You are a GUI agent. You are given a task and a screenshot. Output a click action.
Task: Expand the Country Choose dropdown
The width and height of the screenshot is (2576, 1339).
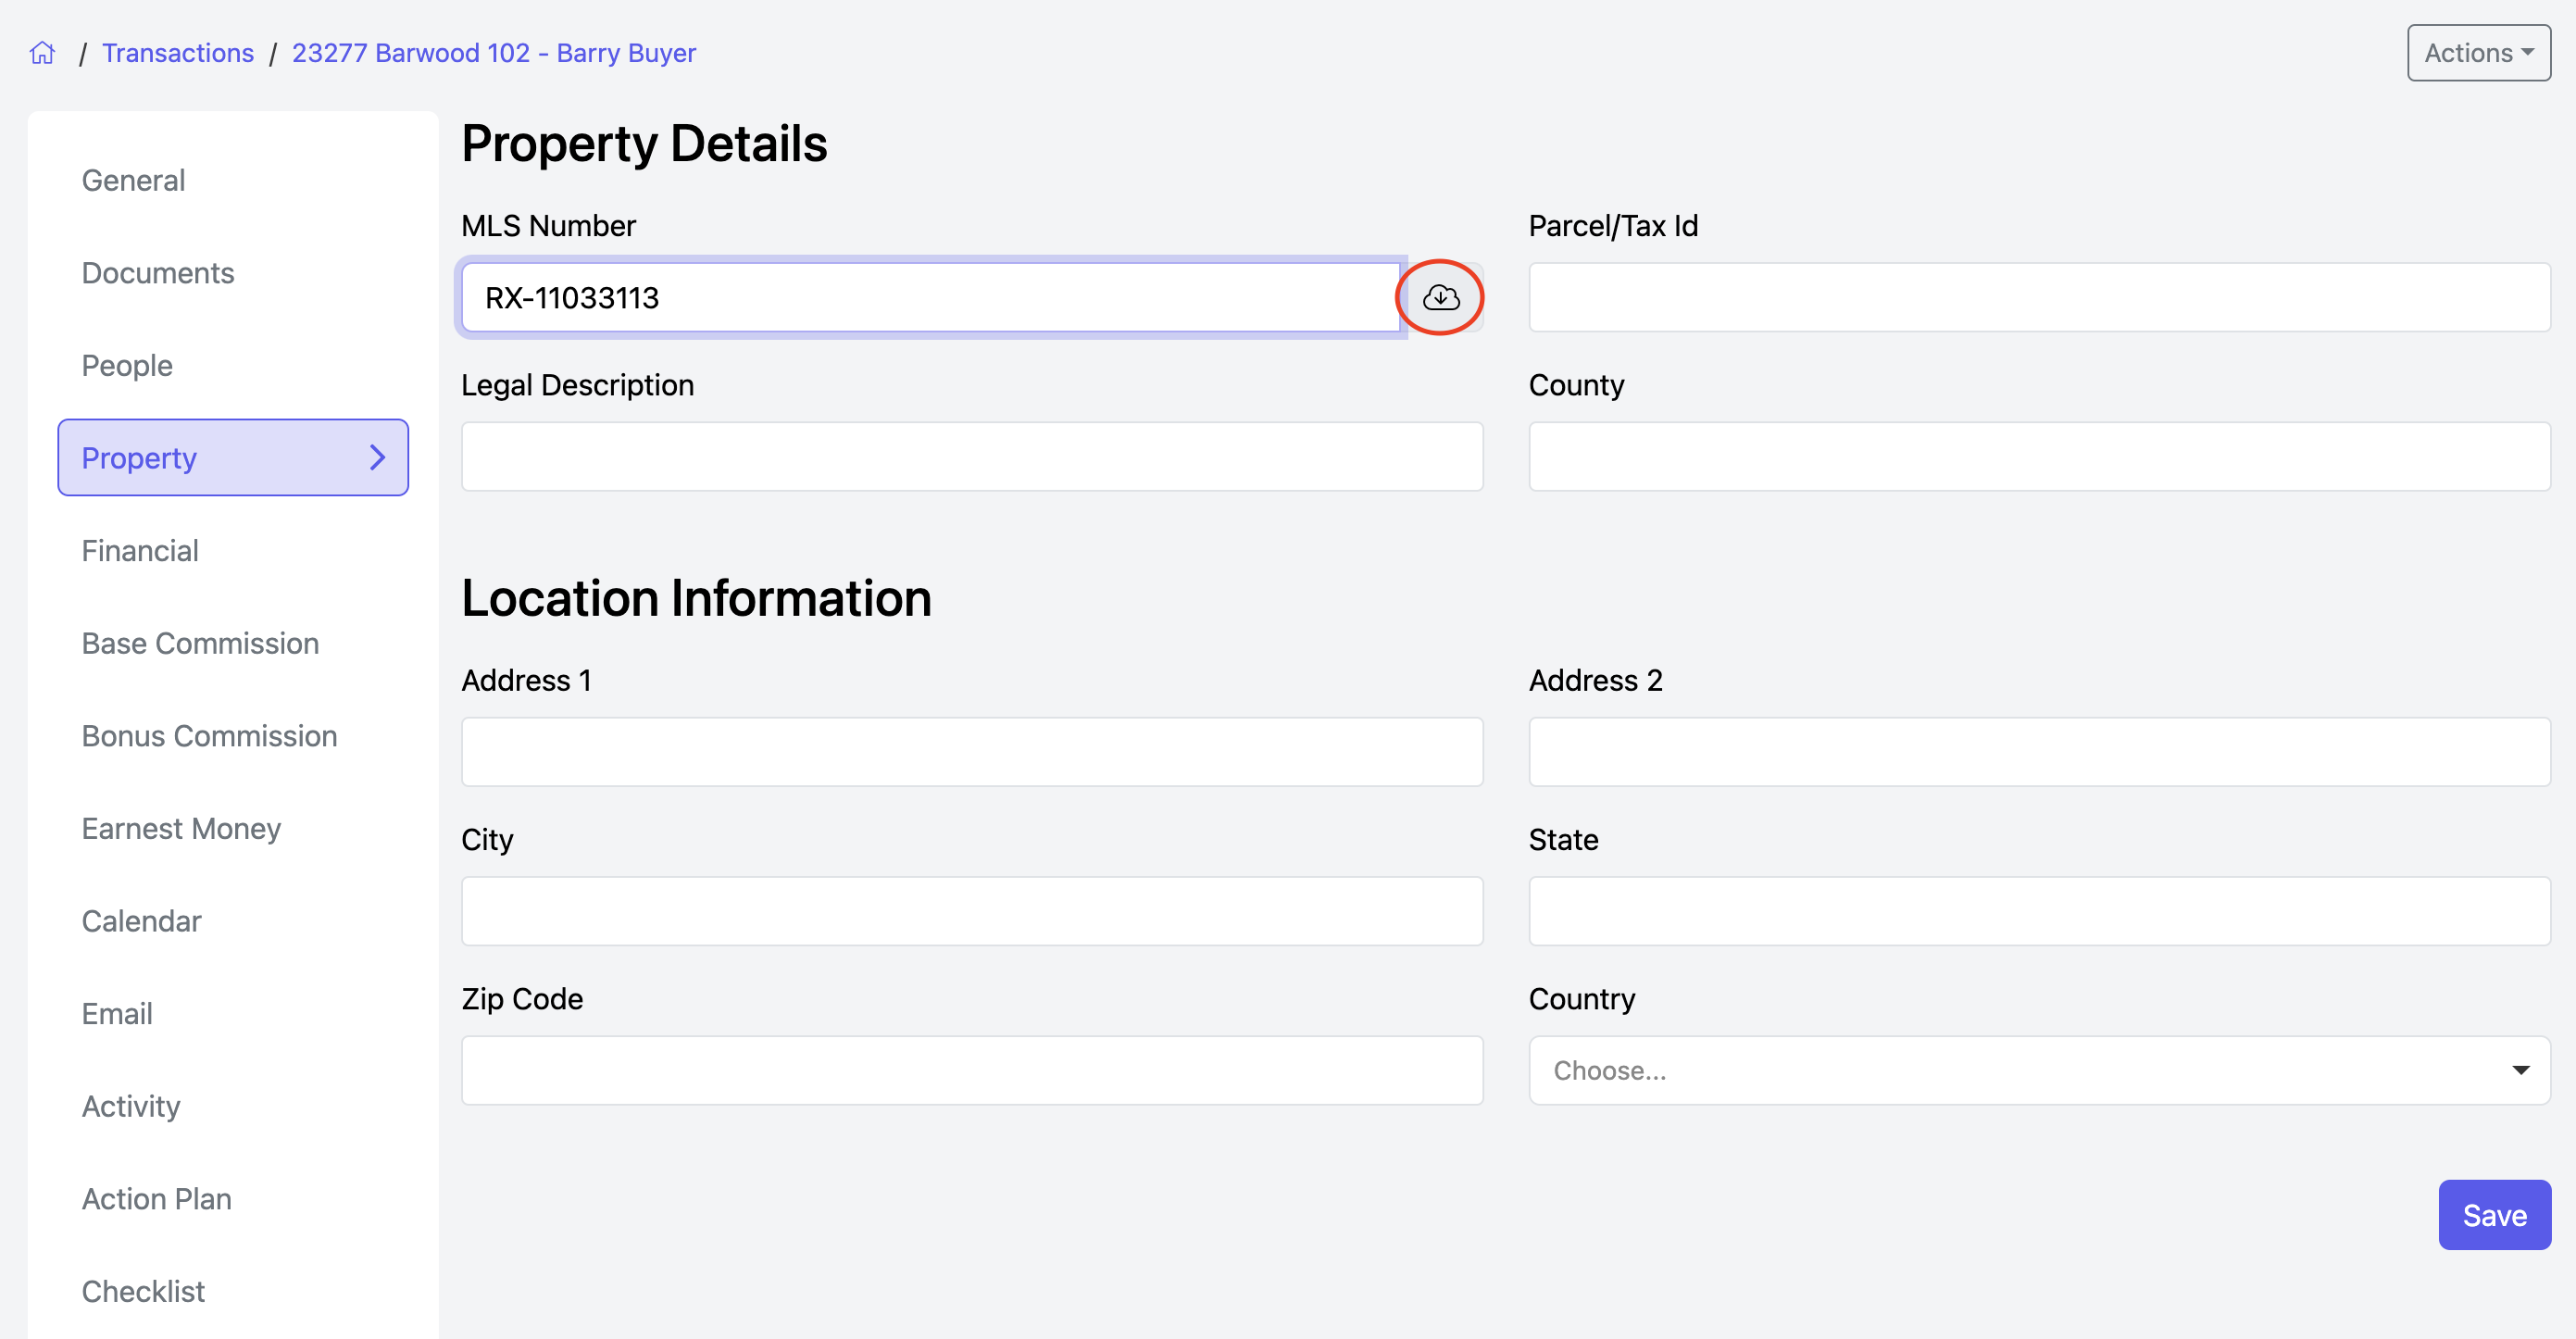(x=2038, y=1070)
